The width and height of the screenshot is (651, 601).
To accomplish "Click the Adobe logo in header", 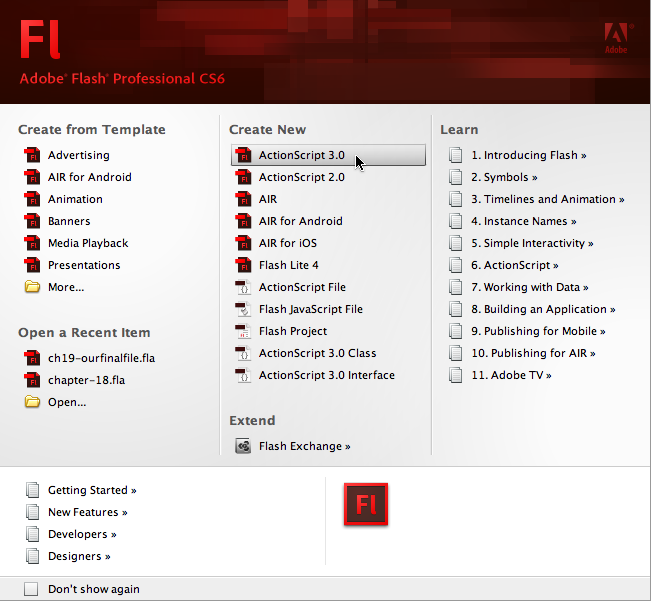I will click(x=616, y=38).
